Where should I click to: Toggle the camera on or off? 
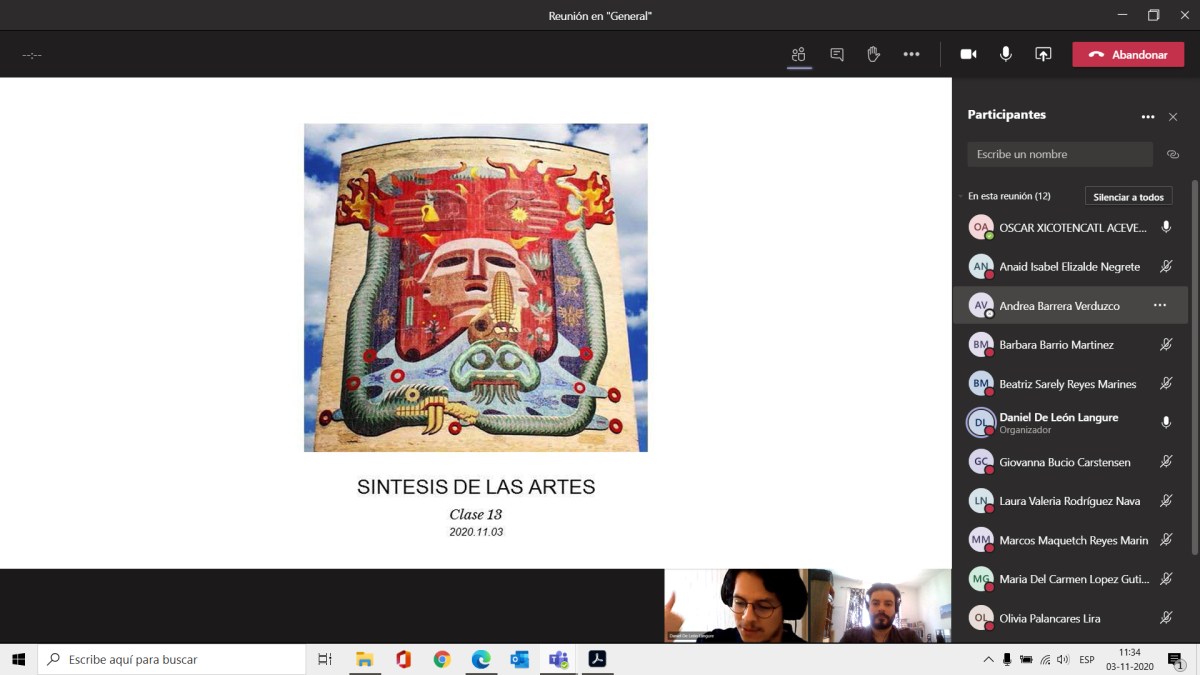968,55
